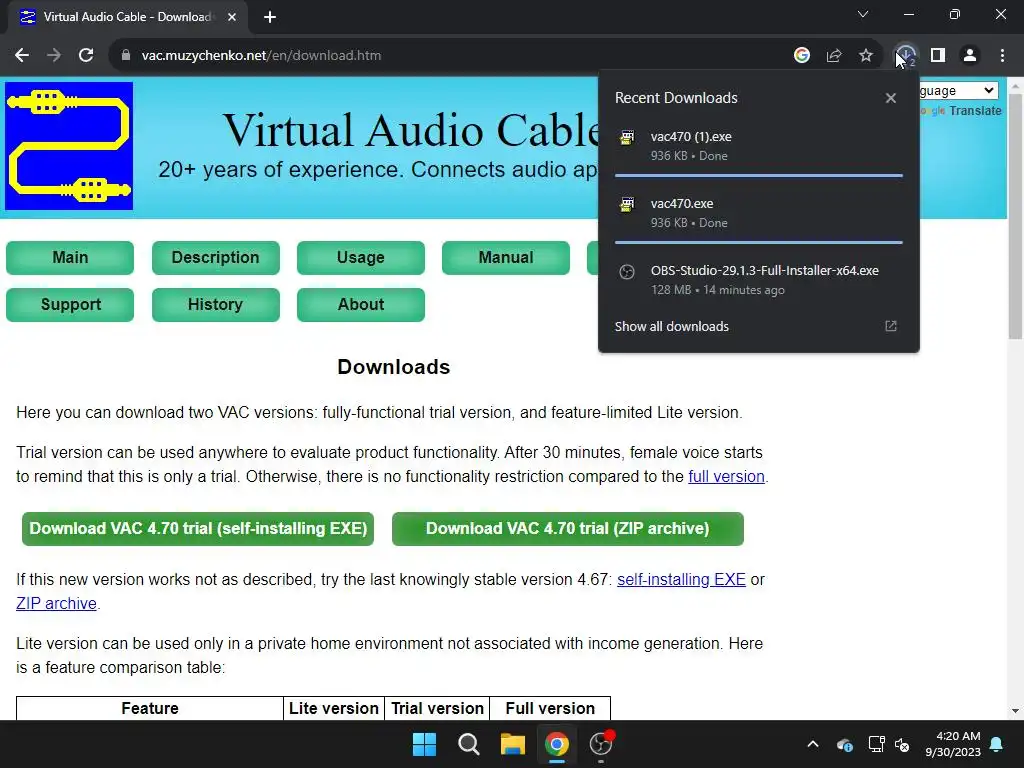Open File Explorer from the taskbar

pyautogui.click(x=513, y=744)
